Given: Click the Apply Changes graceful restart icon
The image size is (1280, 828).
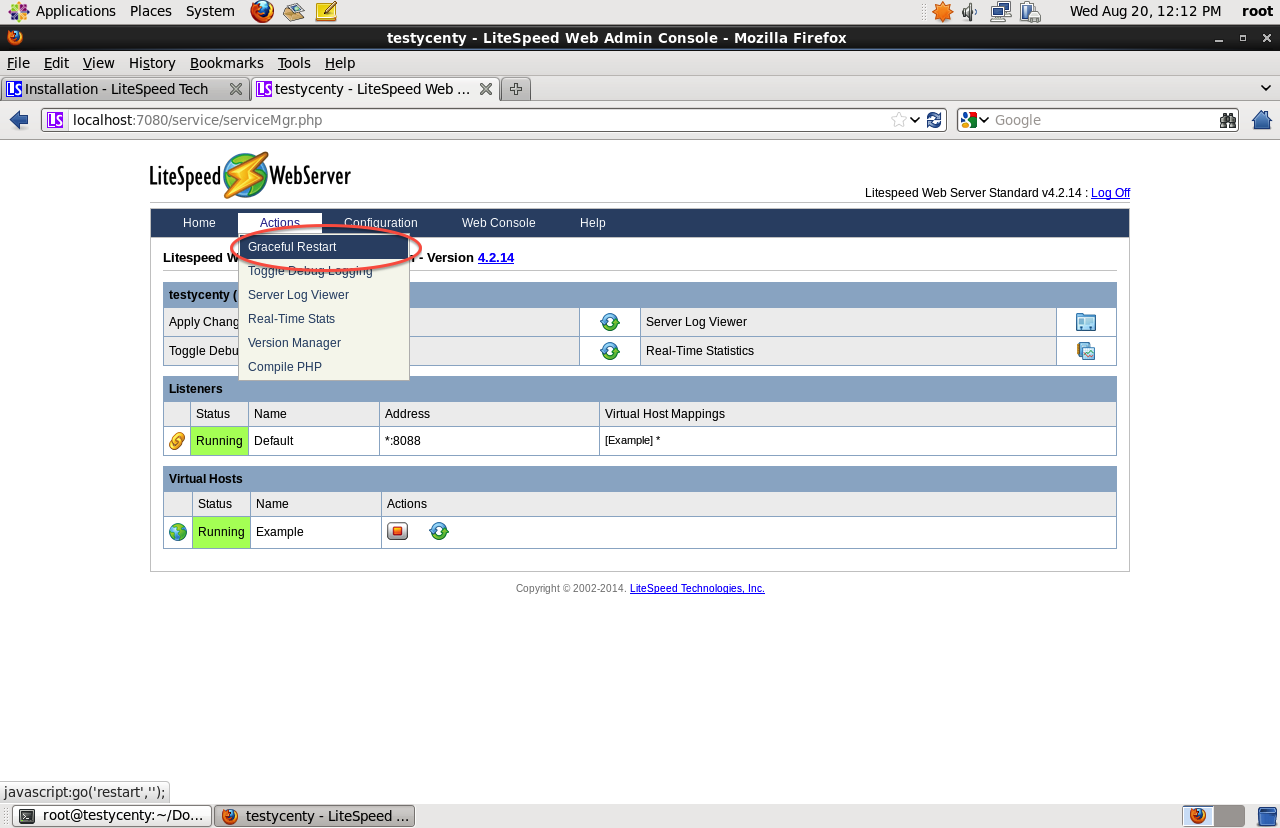Looking at the screenshot, I should click(610, 322).
